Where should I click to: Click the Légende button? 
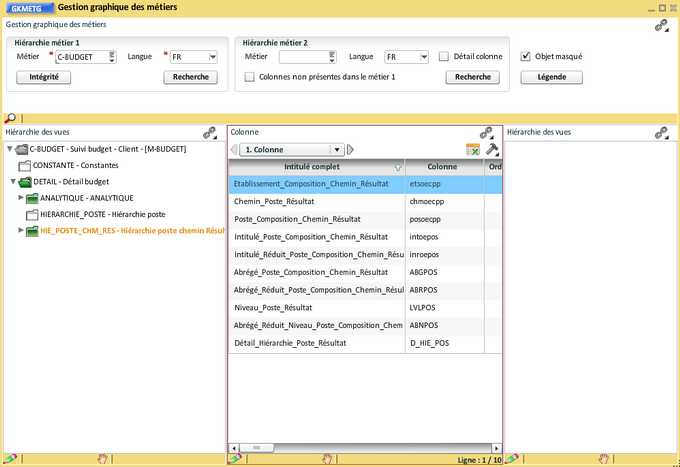point(551,77)
